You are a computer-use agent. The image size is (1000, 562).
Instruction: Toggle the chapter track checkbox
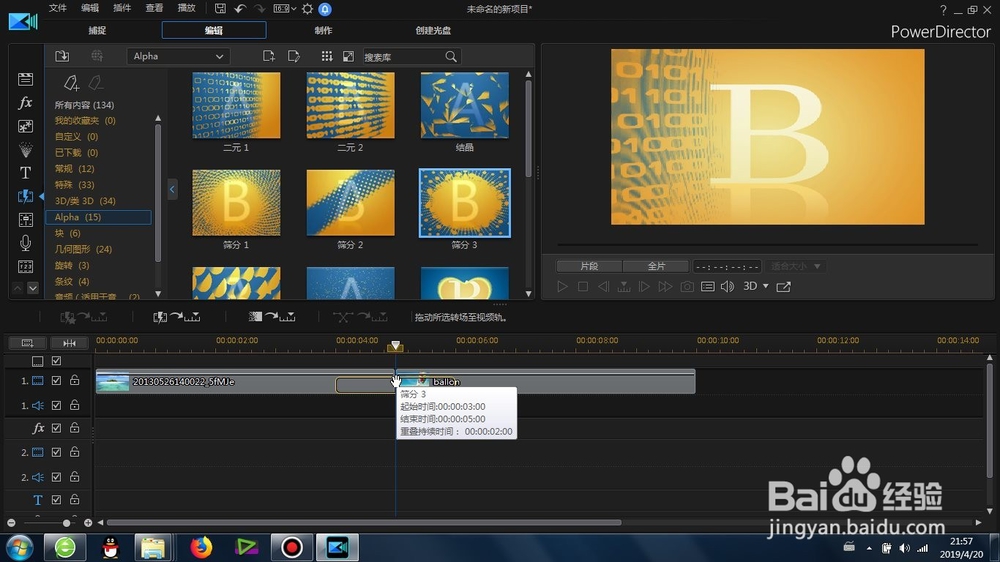pyautogui.click(x=56, y=360)
